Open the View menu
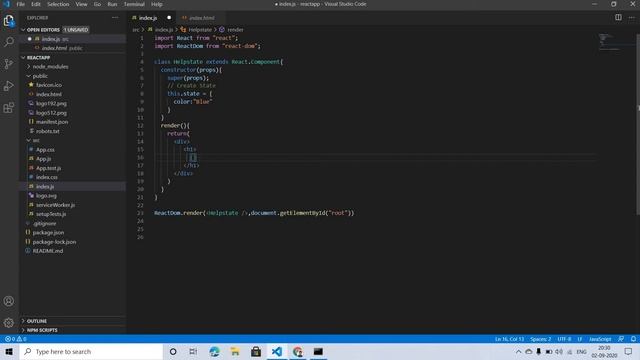640x360 pixels. [x=81, y=4]
